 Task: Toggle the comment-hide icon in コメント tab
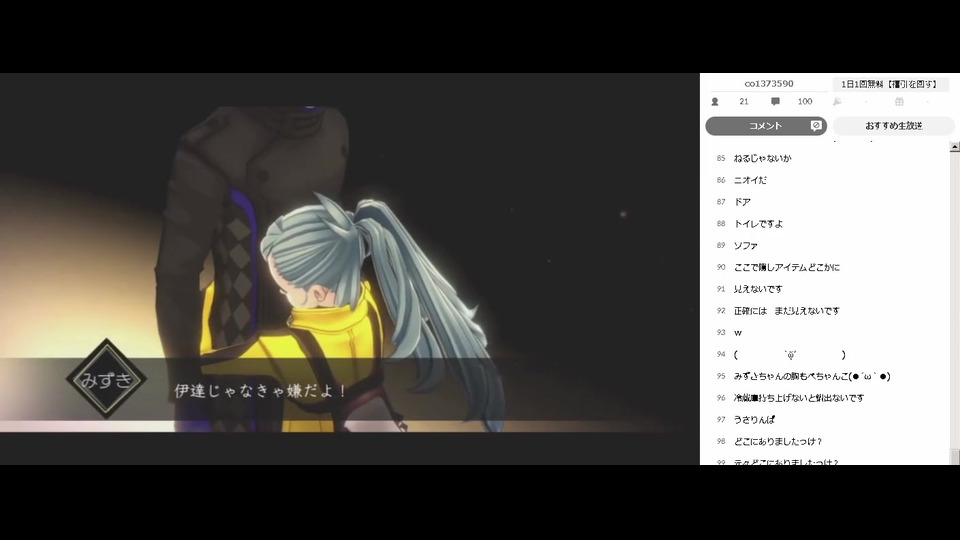pyautogui.click(x=816, y=126)
